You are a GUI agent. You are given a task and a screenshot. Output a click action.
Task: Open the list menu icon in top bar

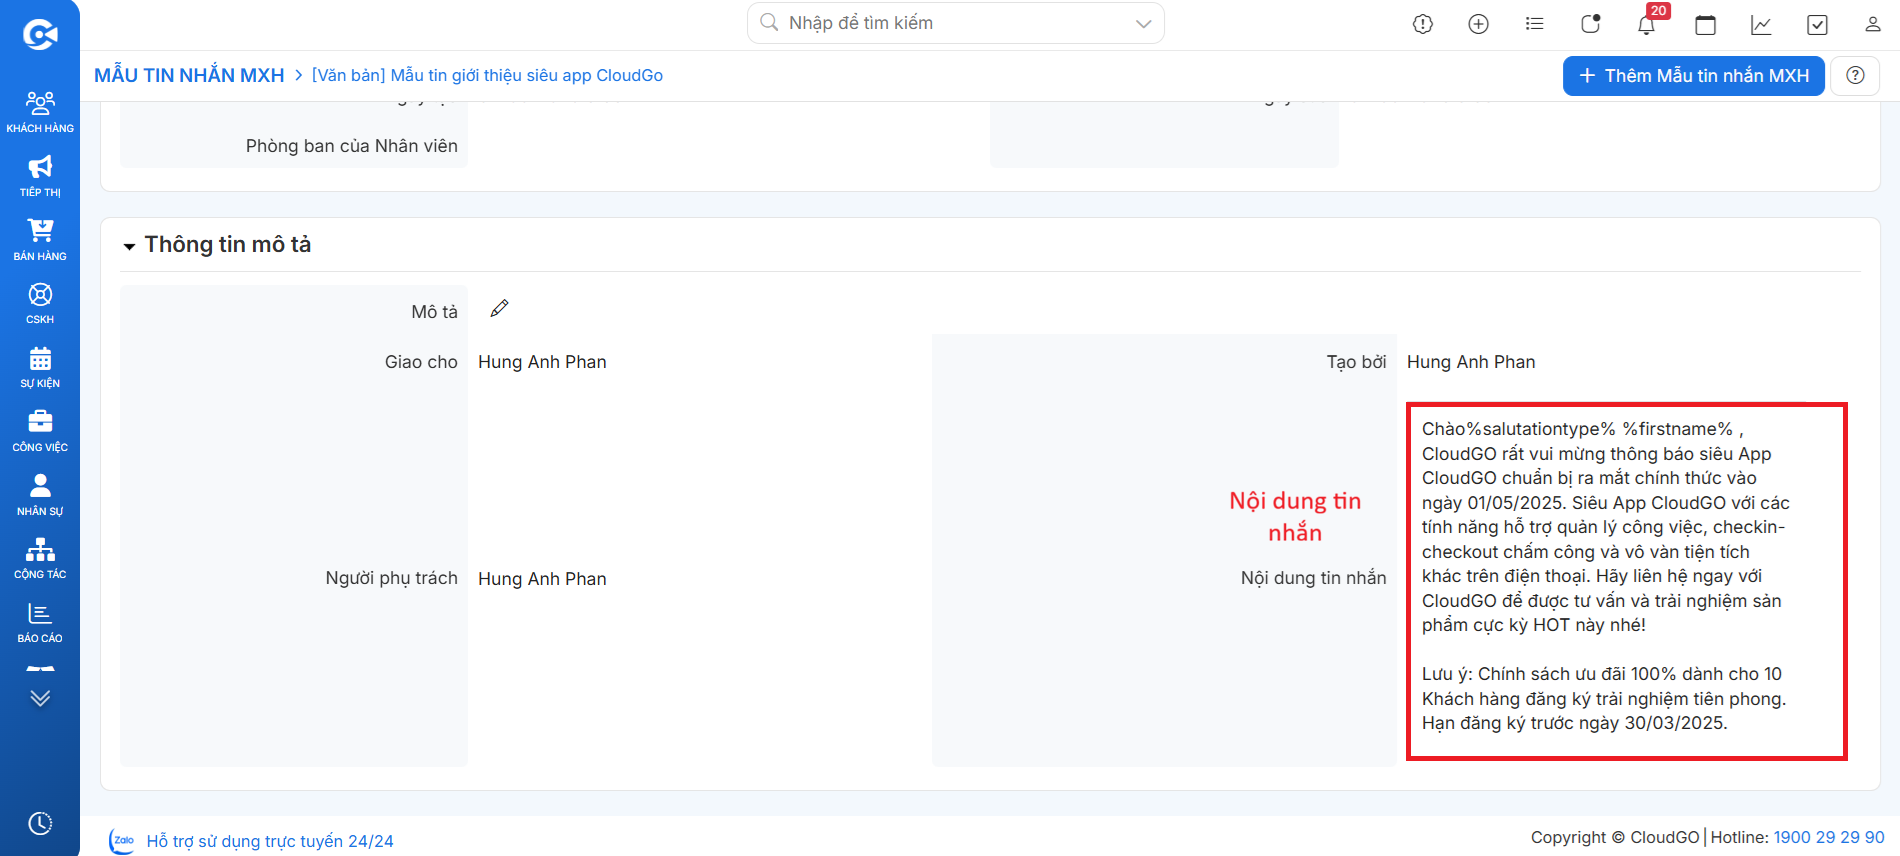coord(1535,24)
